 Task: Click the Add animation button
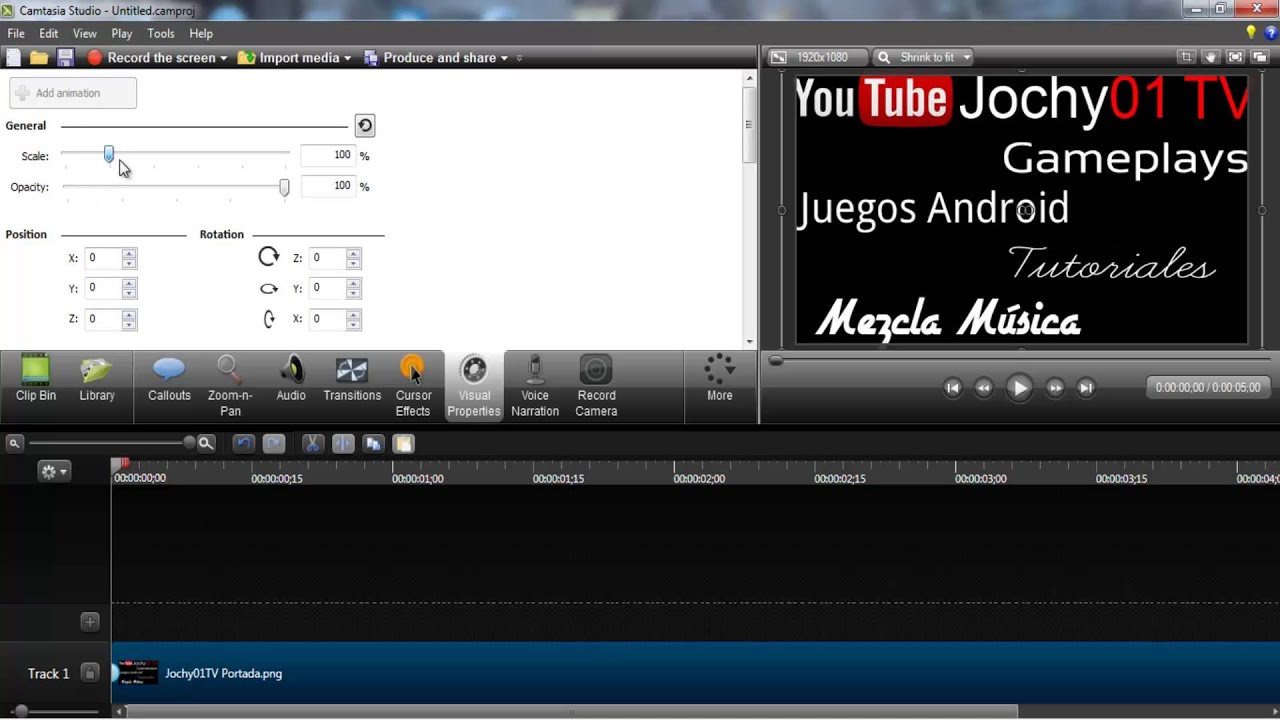[73, 93]
